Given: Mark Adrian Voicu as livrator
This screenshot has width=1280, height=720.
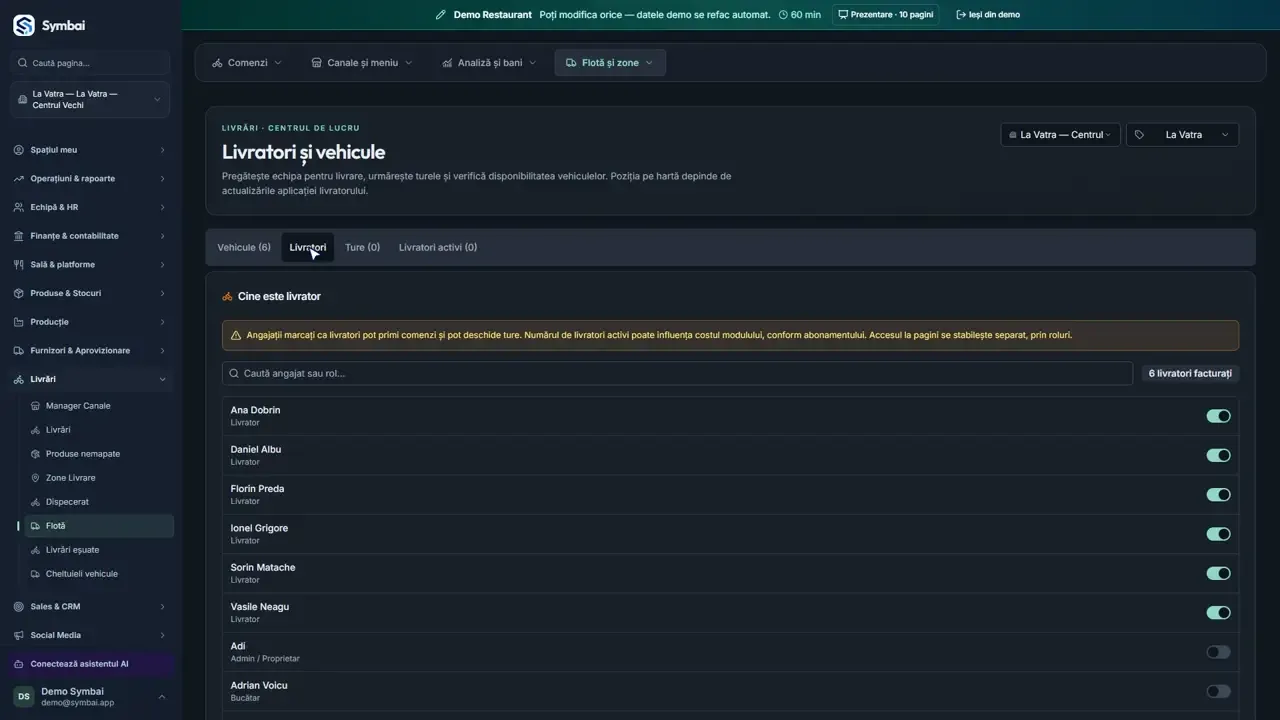Looking at the screenshot, I should 1218,691.
